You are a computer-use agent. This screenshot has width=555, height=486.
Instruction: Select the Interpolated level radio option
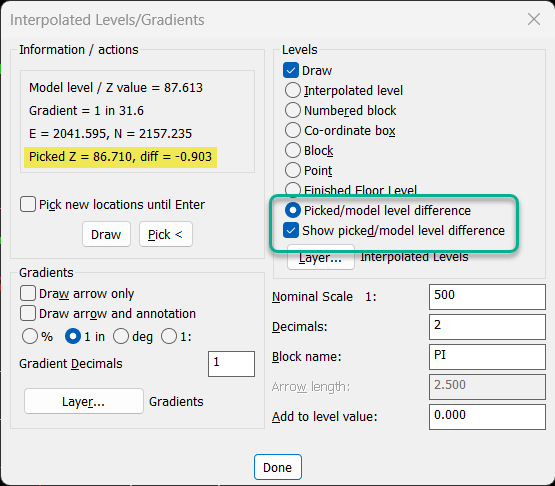point(293,90)
